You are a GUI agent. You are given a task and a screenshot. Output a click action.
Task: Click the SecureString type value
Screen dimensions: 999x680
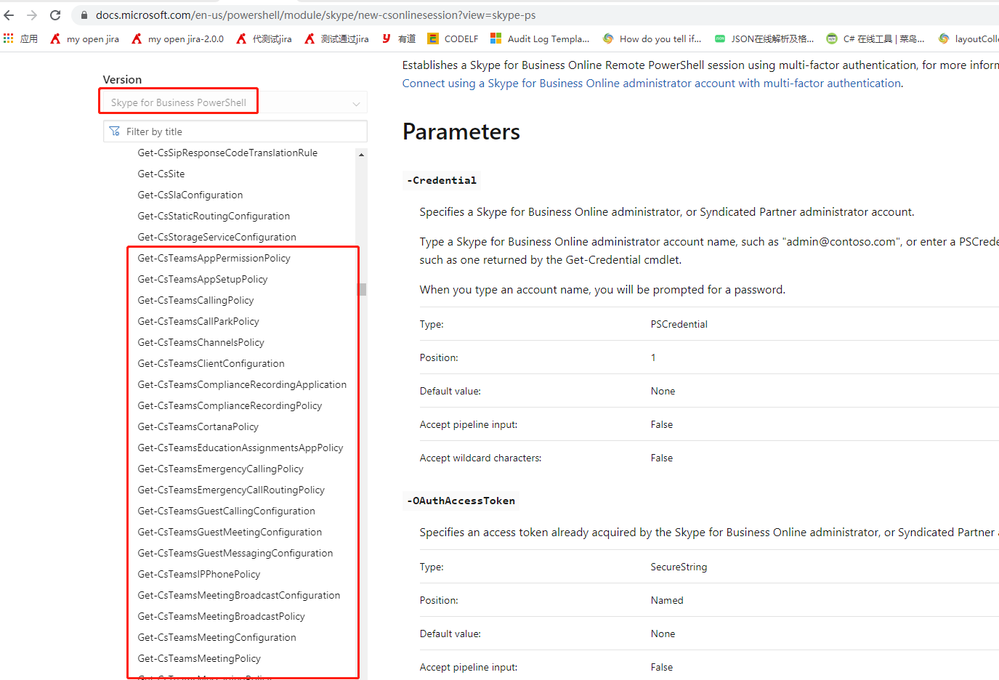[679, 567]
